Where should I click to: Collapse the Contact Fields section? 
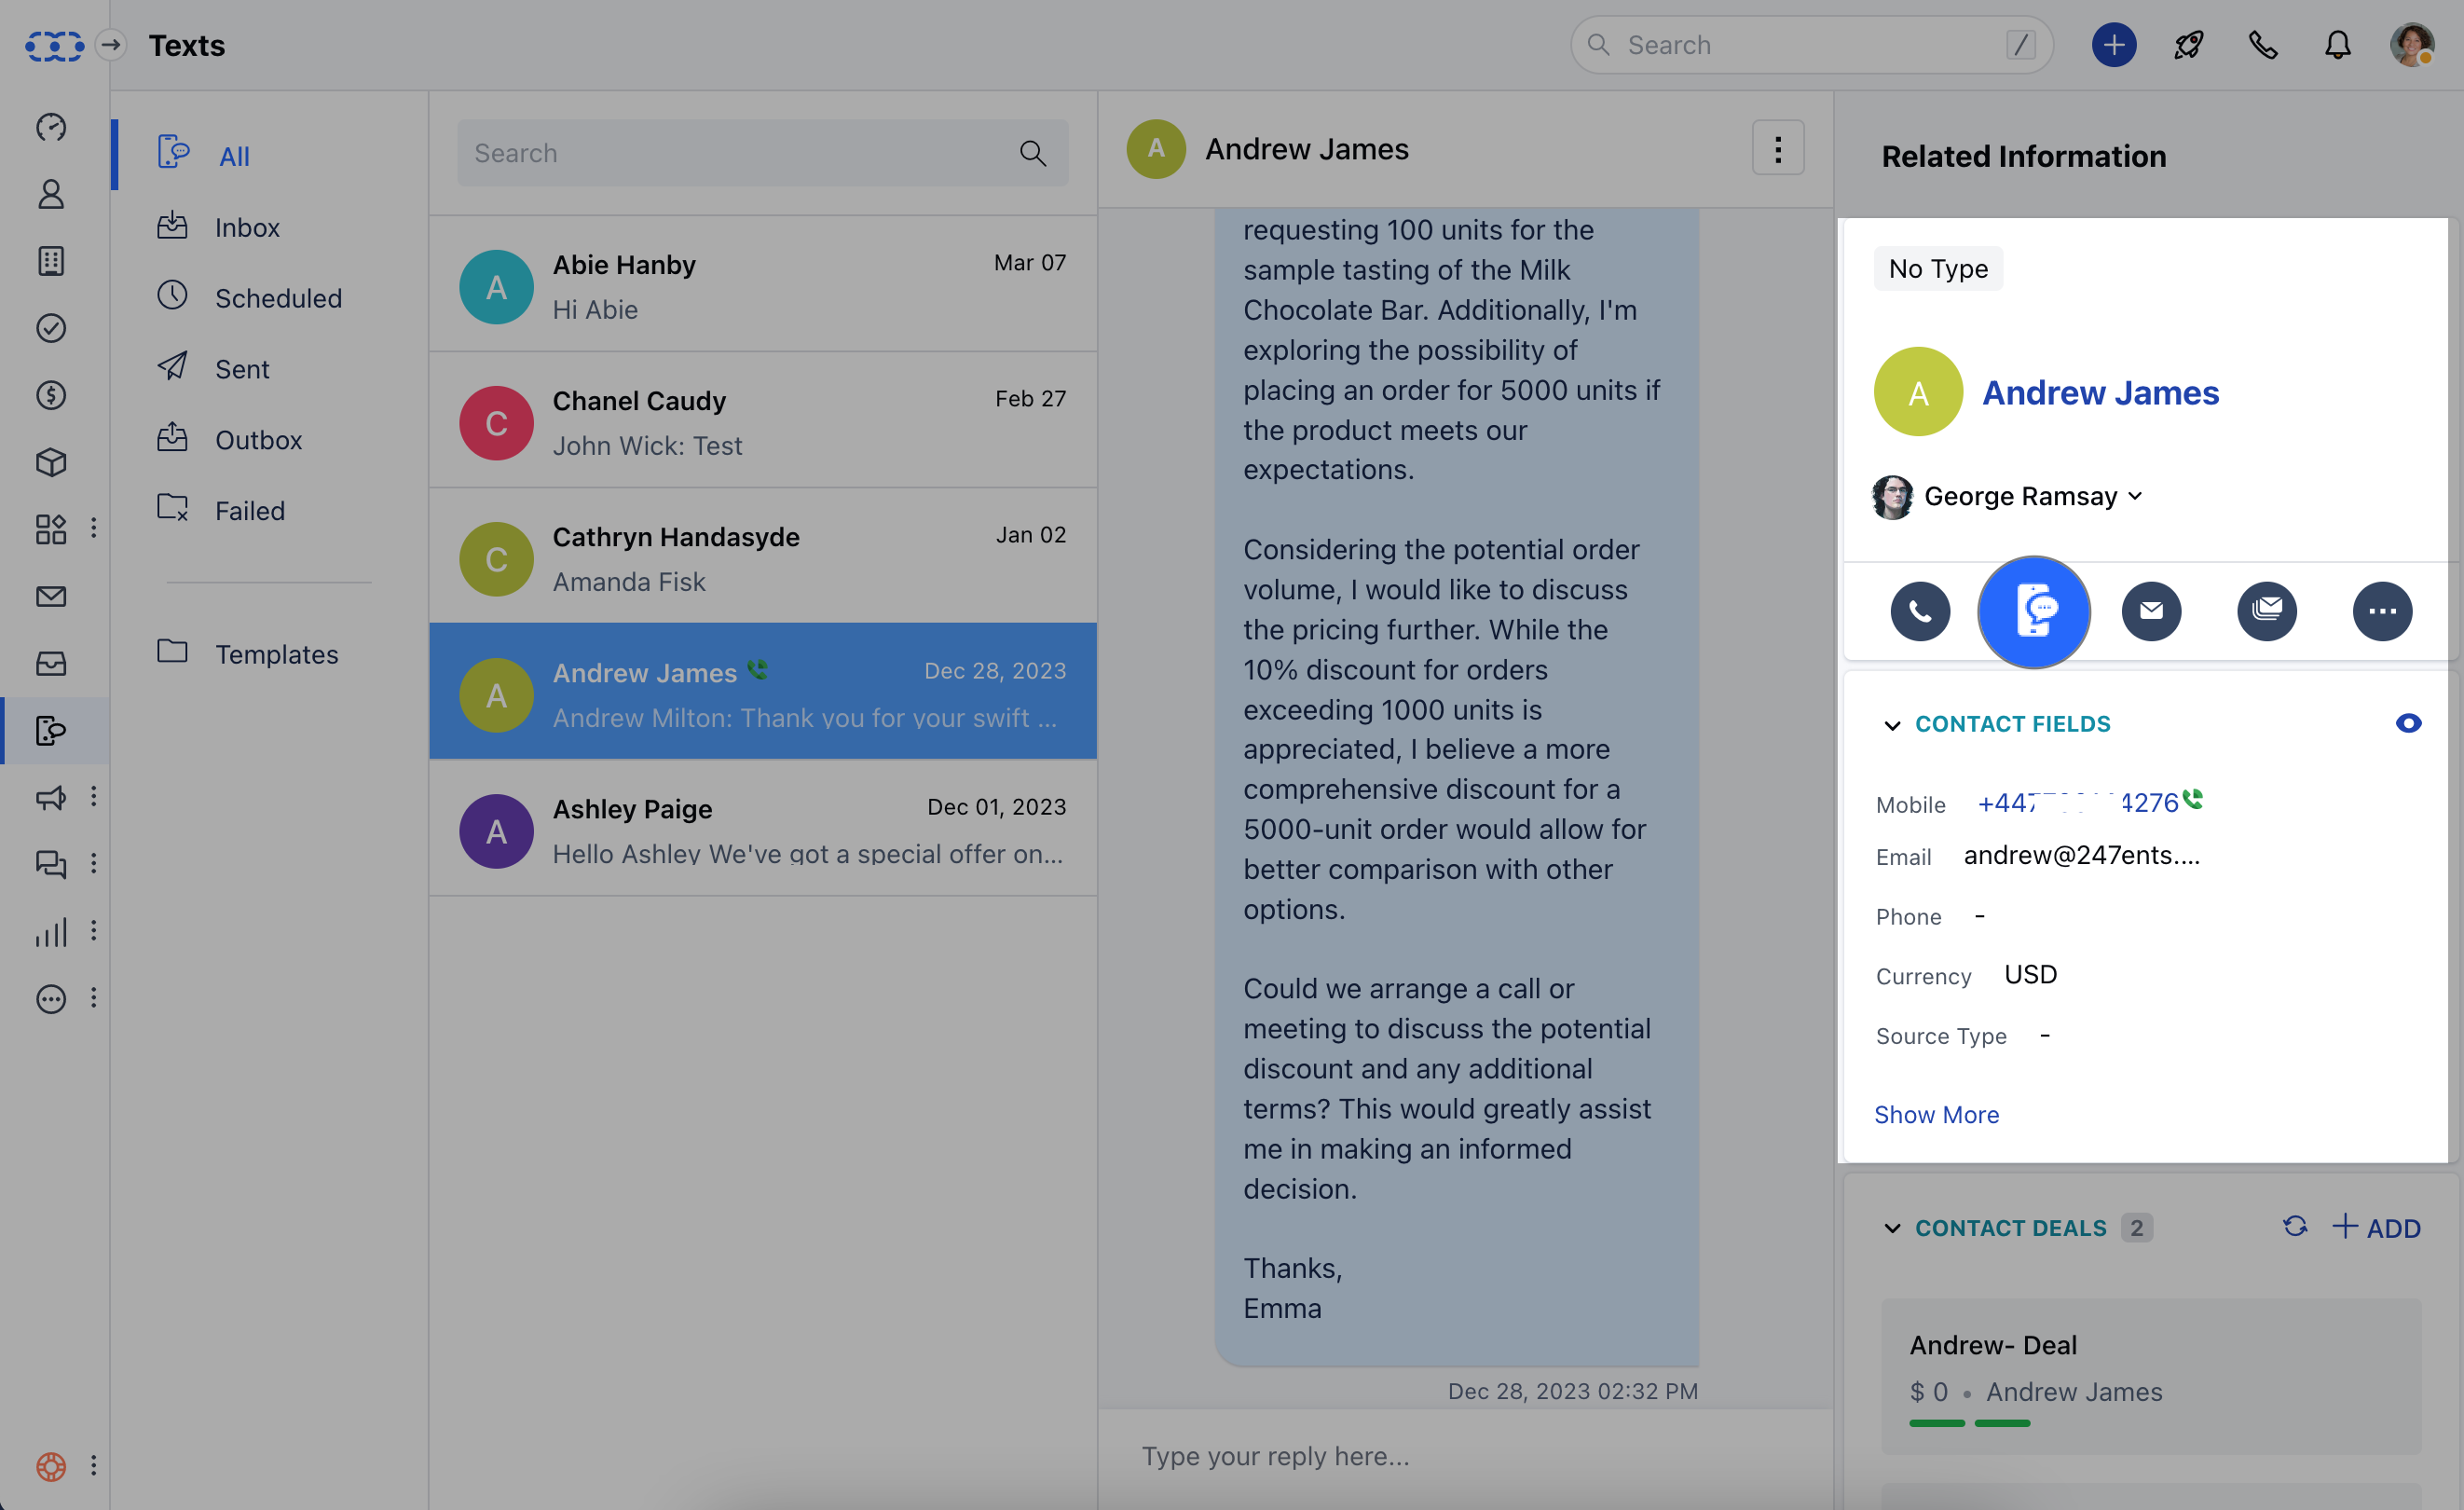click(x=1891, y=725)
